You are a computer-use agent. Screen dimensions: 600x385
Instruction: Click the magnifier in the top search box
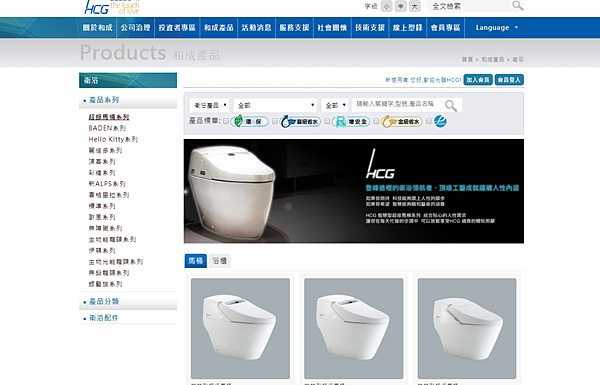pyautogui.click(x=517, y=6)
